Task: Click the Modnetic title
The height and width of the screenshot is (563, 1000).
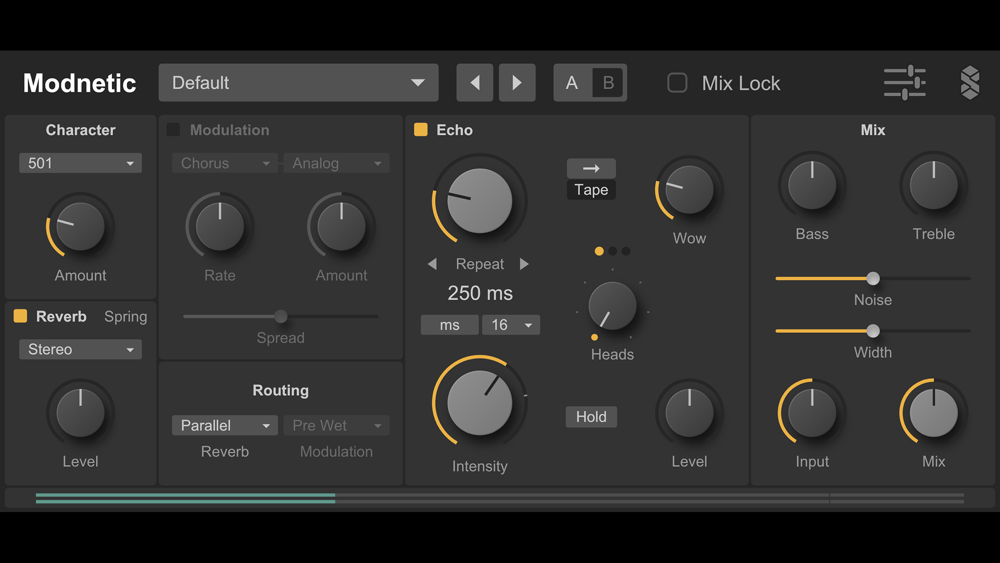Action: [x=80, y=83]
